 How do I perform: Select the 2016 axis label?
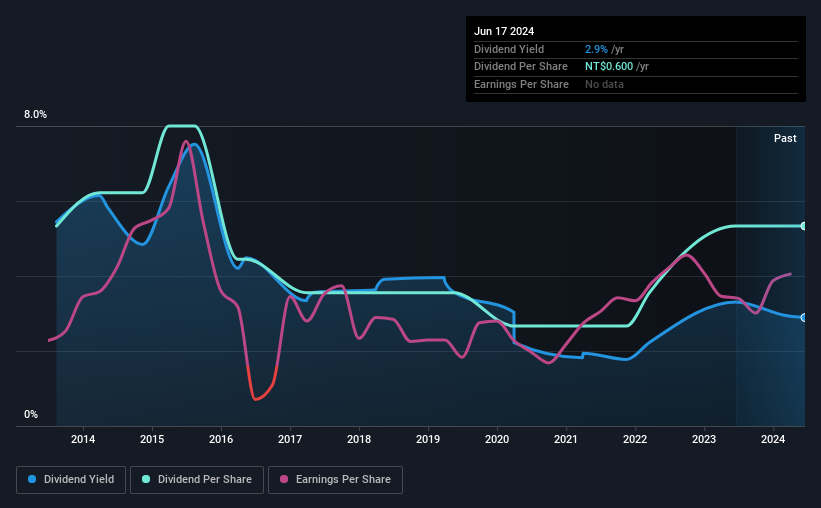pos(221,439)
